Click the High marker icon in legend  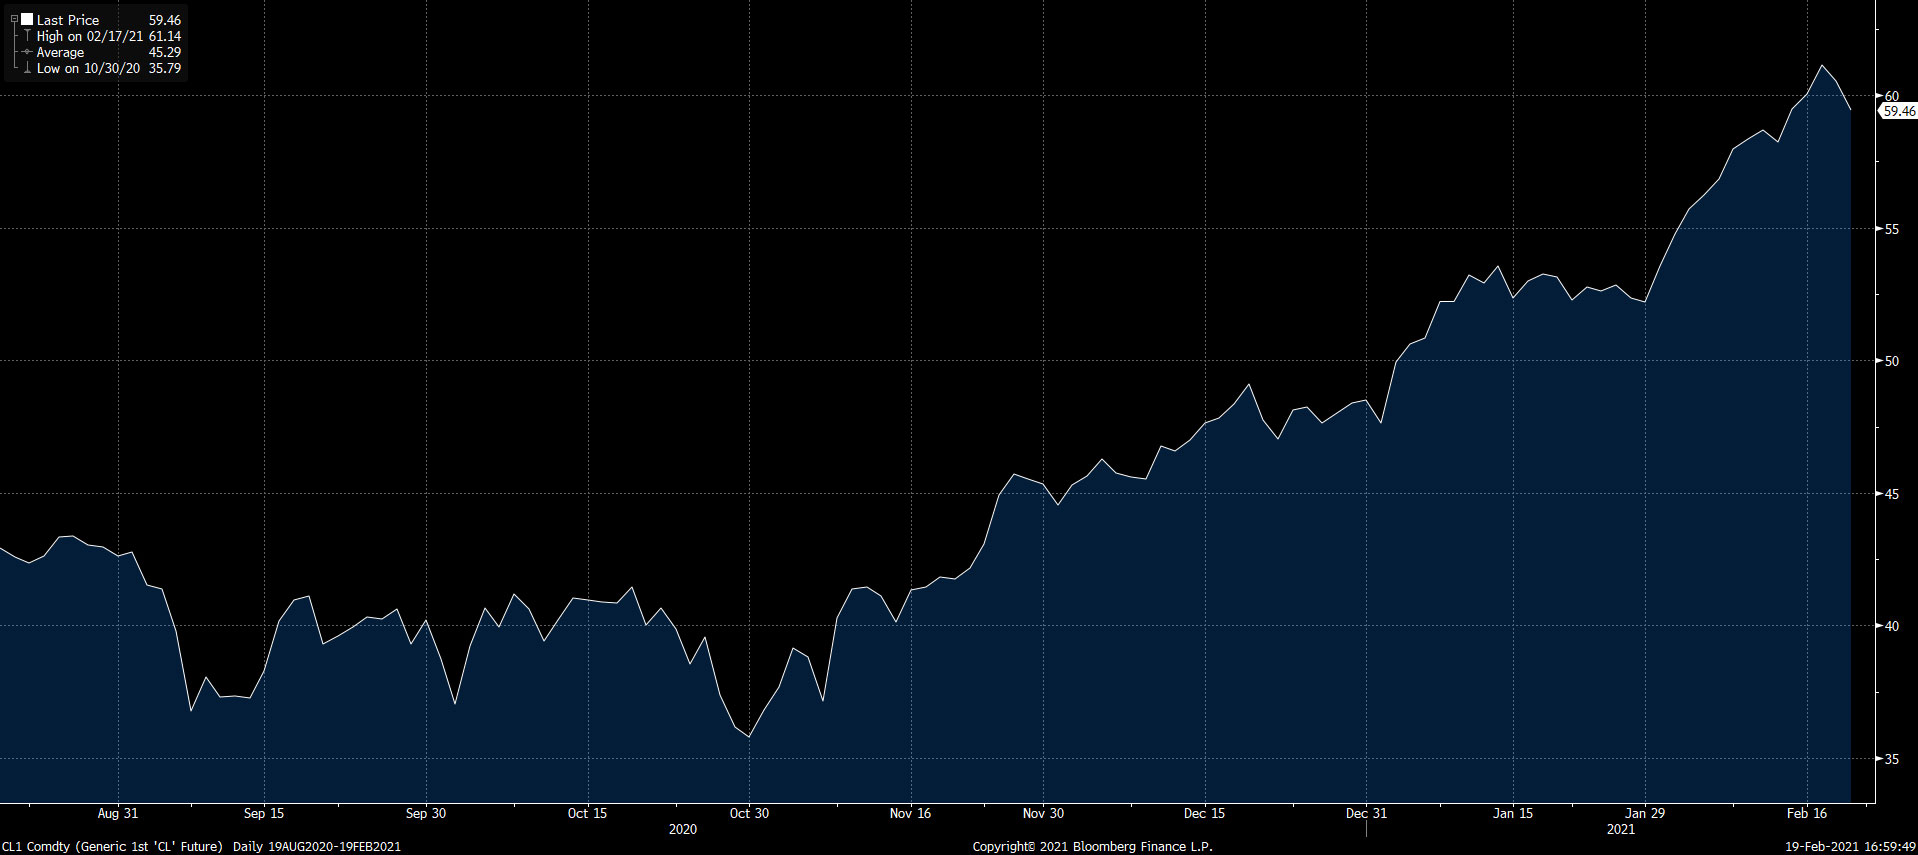pyautogui.click(x=27, y=36)
